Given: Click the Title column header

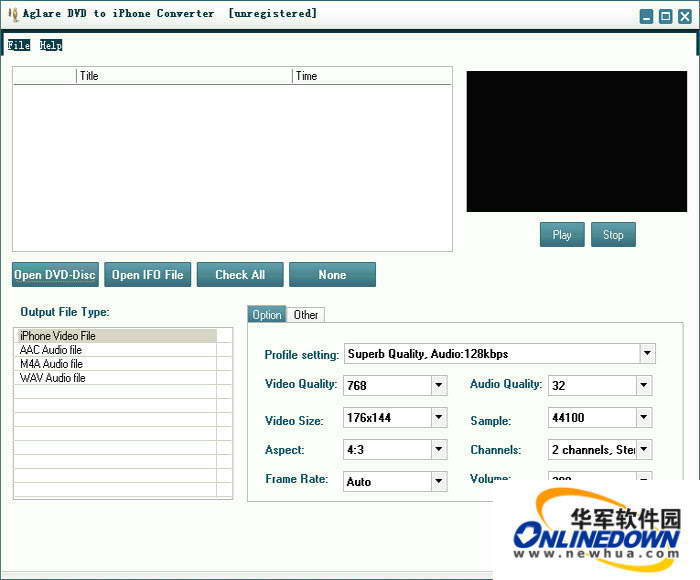Looking at the screenshot, I should [x=184, y=76].
